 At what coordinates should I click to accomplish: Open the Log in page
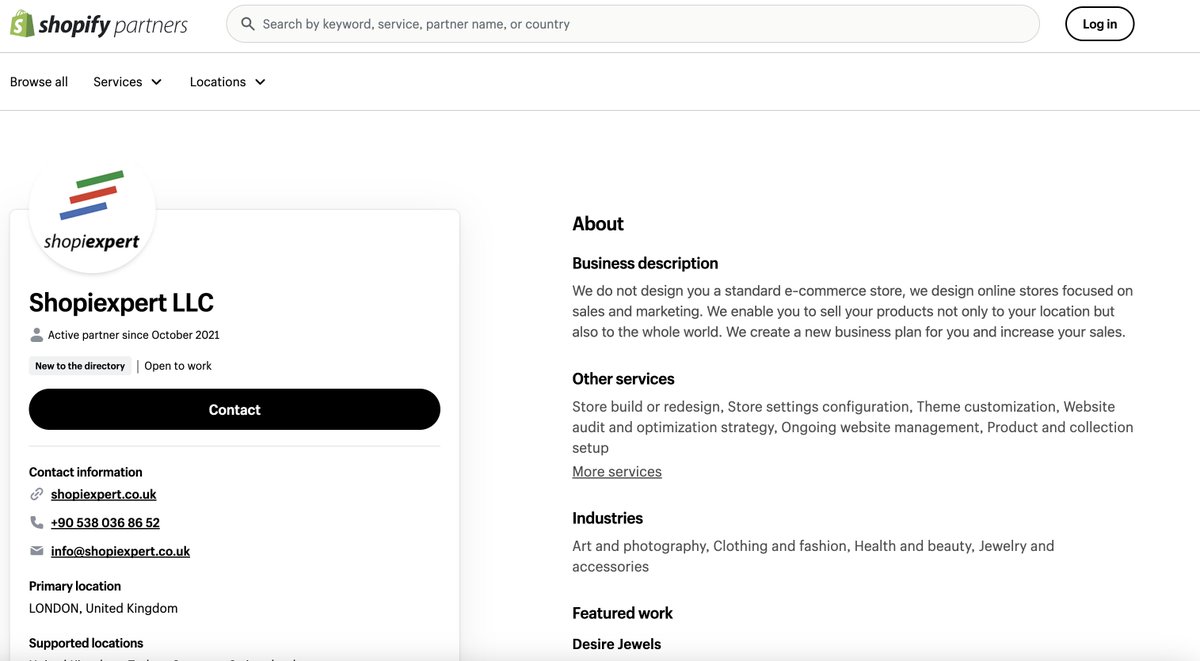point(1099,24)
